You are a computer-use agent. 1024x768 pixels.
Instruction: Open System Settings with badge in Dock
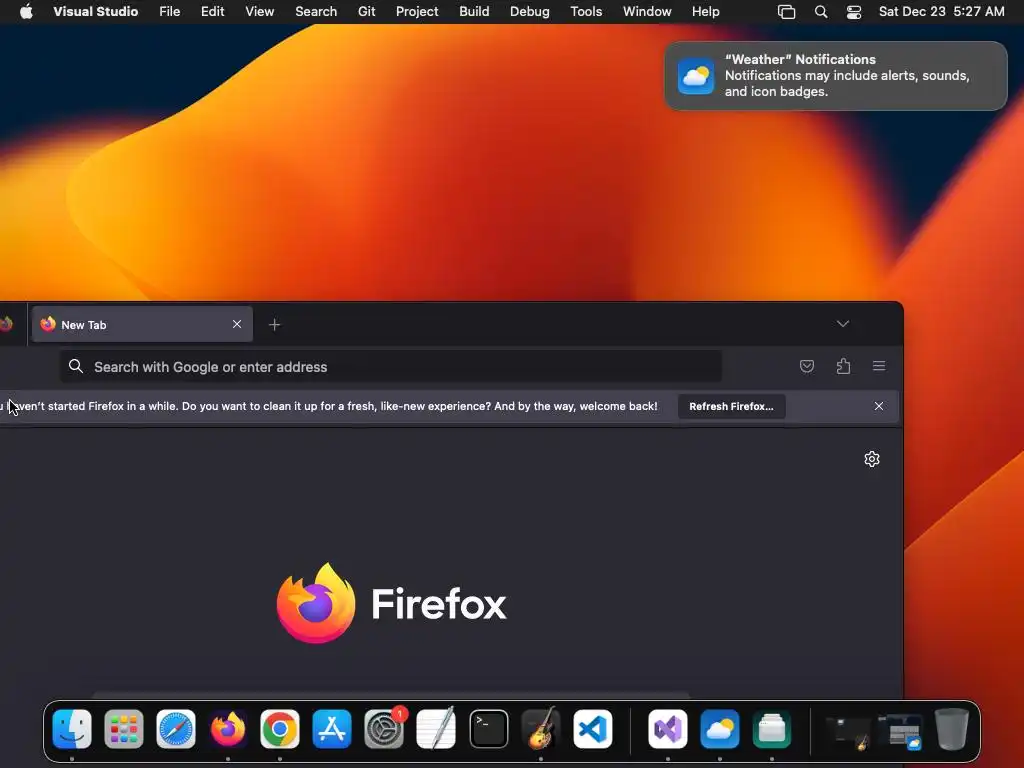click(x=384, y=729)
